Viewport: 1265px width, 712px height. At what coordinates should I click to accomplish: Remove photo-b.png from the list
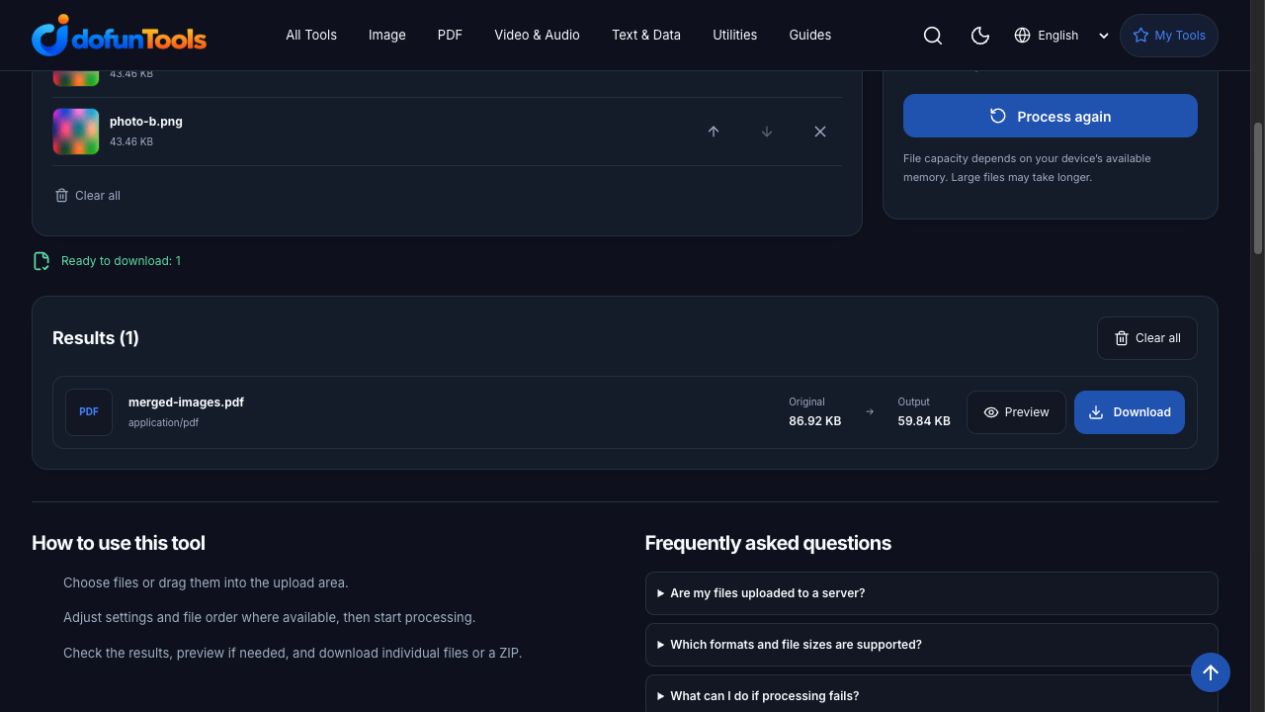pyautogui.click(x=820, y=131)
